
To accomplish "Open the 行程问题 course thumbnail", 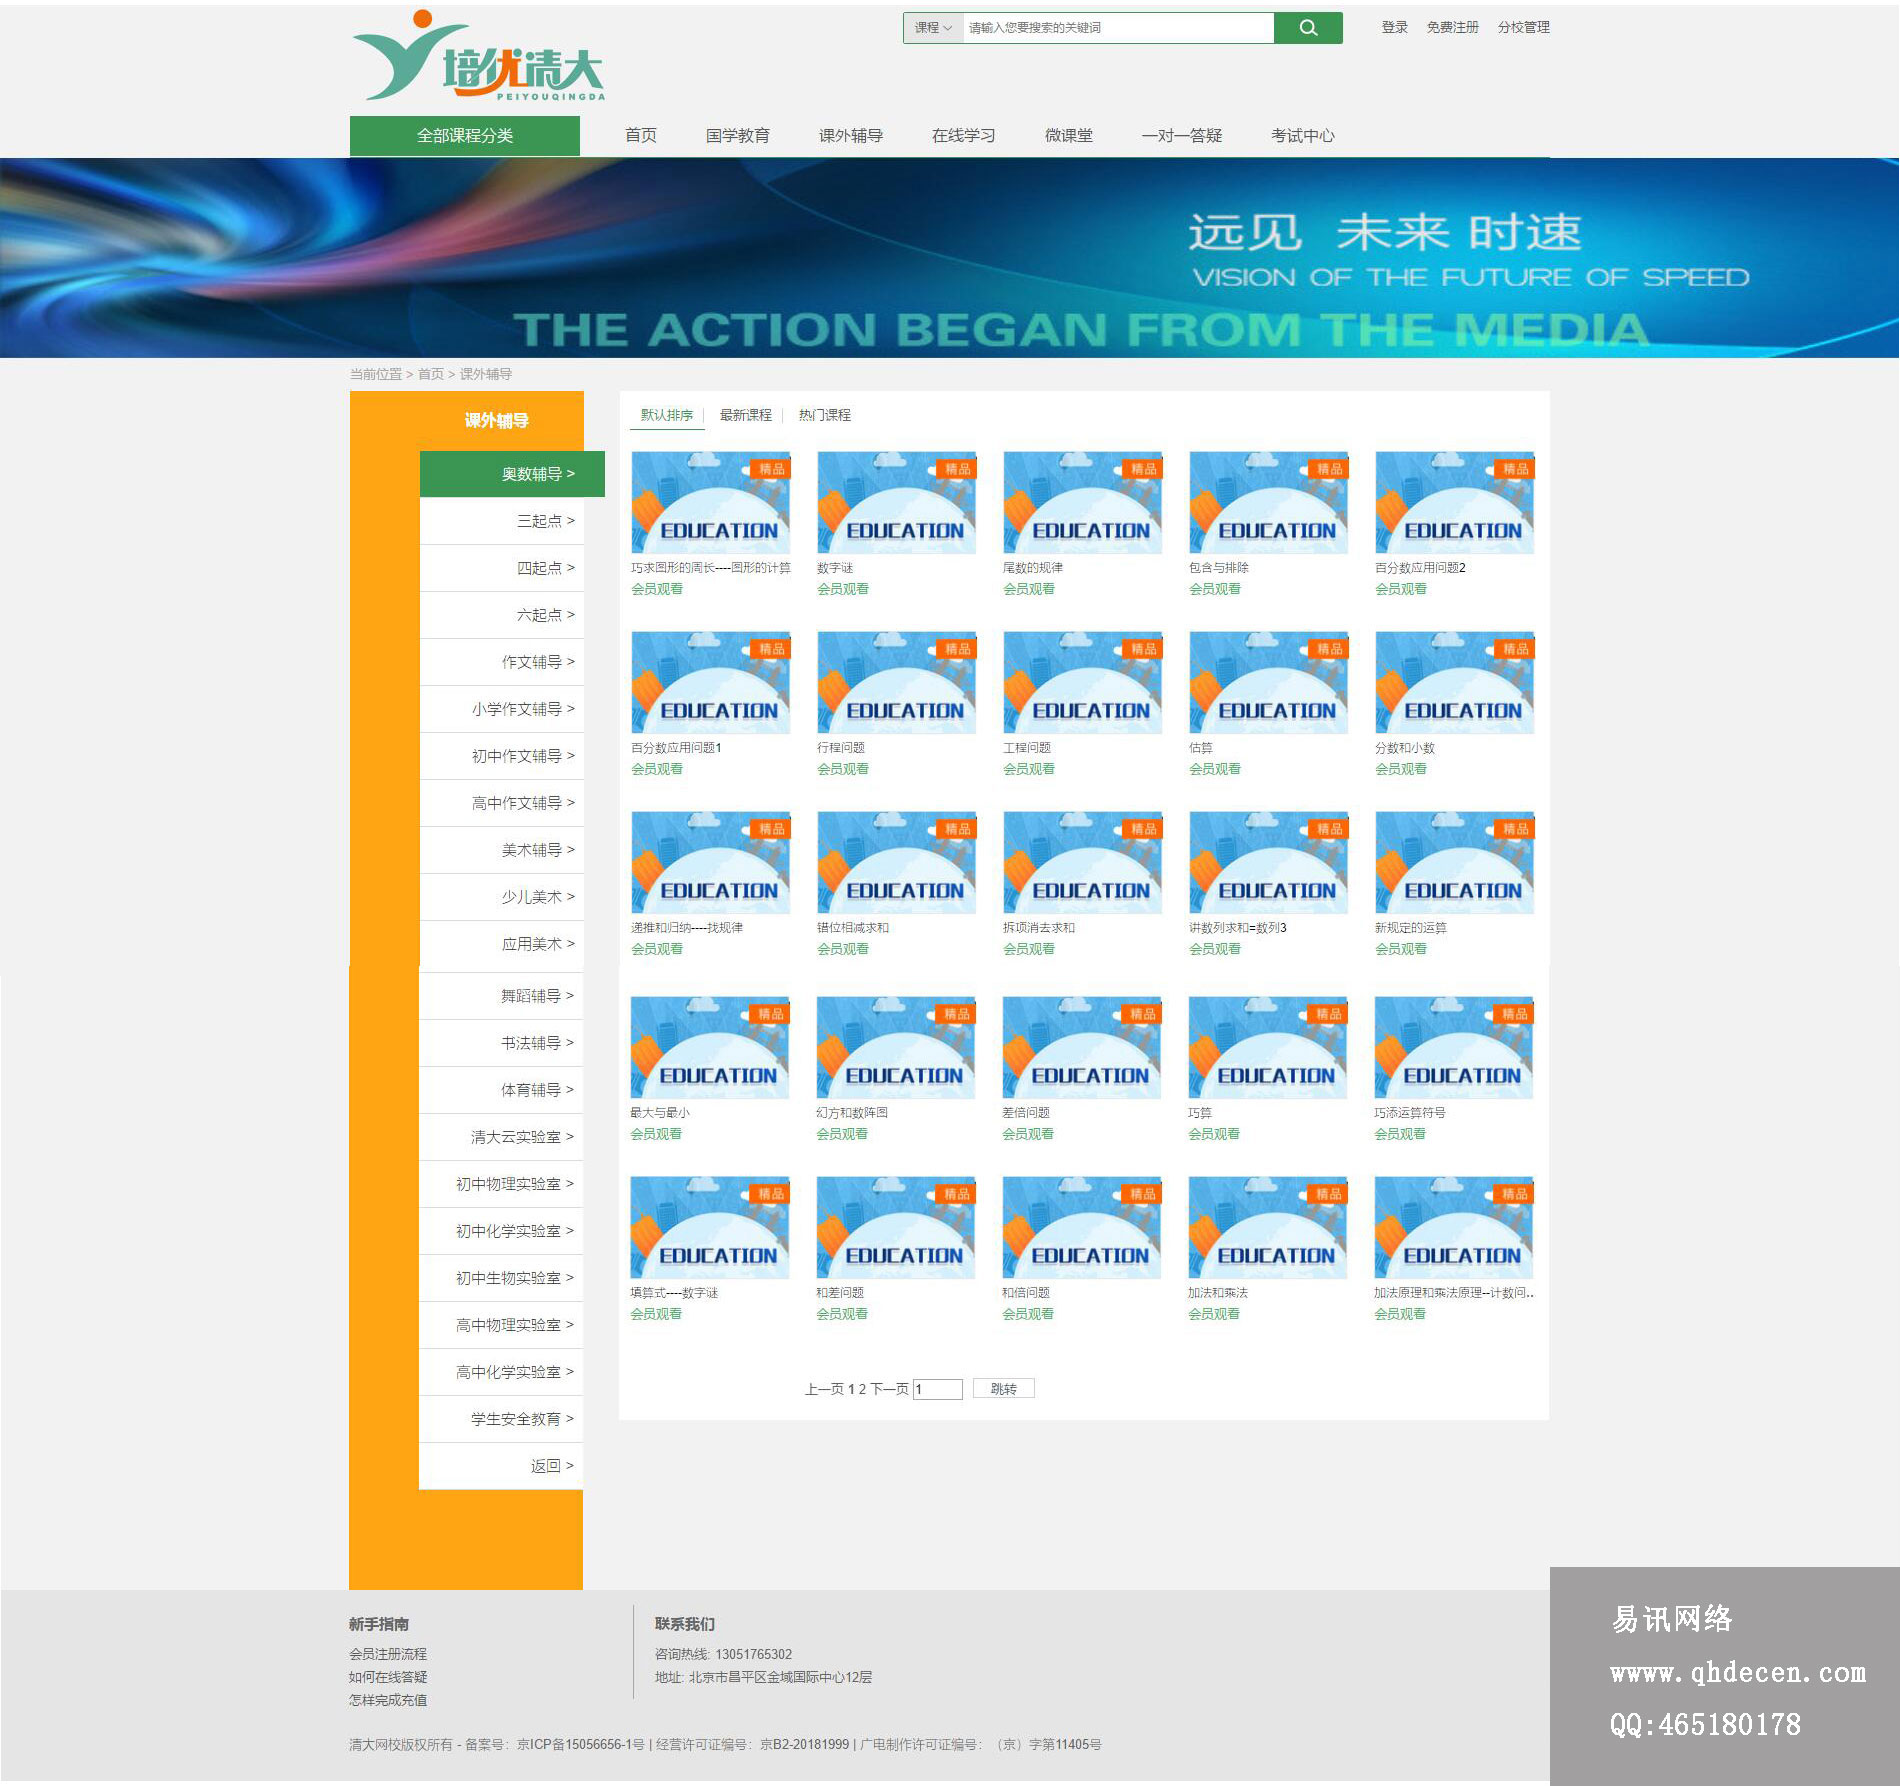I will 896,683.
